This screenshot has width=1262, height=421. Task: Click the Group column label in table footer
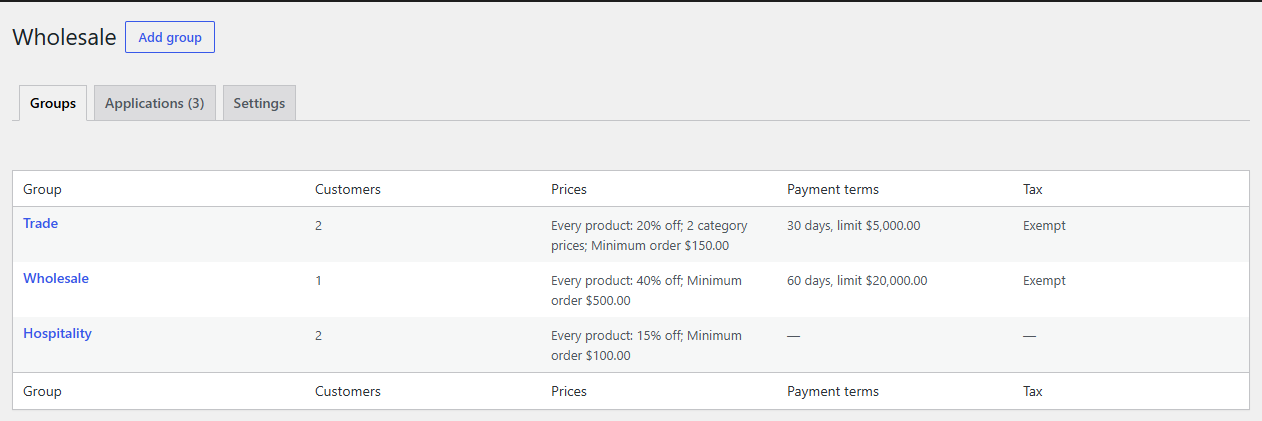[x=42, y=391]
